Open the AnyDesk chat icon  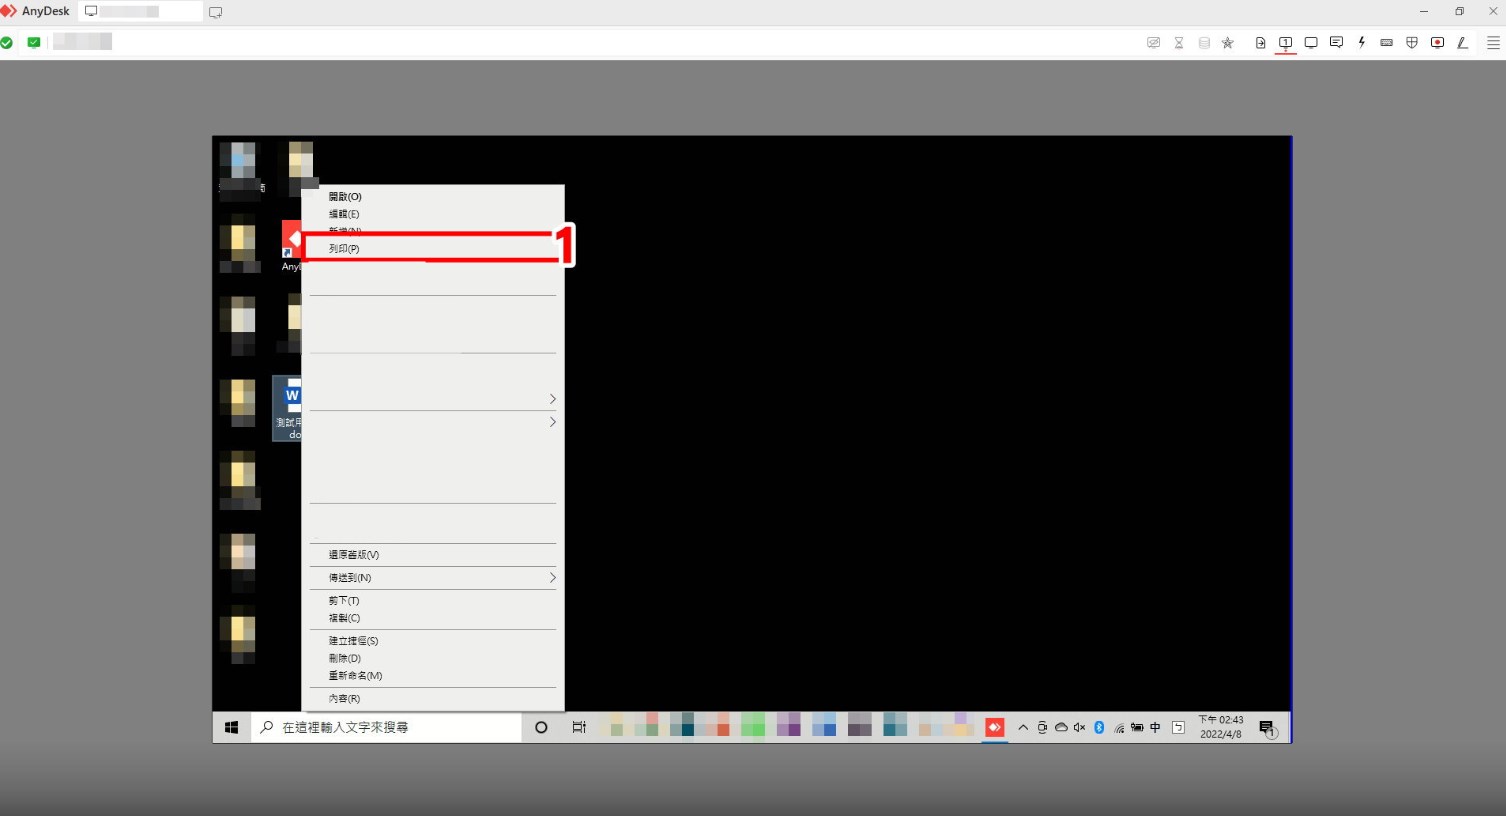coord(1336,43)
